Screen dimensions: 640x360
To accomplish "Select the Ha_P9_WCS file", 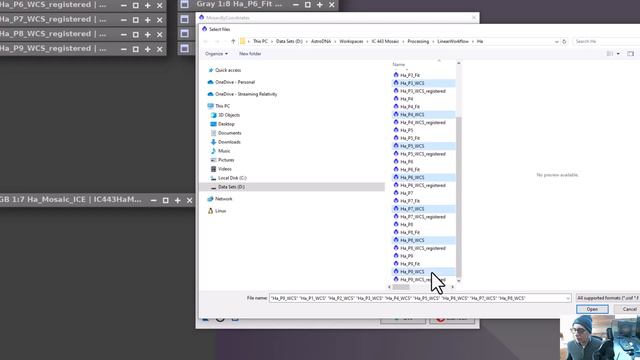I will [x=424, y=271].
